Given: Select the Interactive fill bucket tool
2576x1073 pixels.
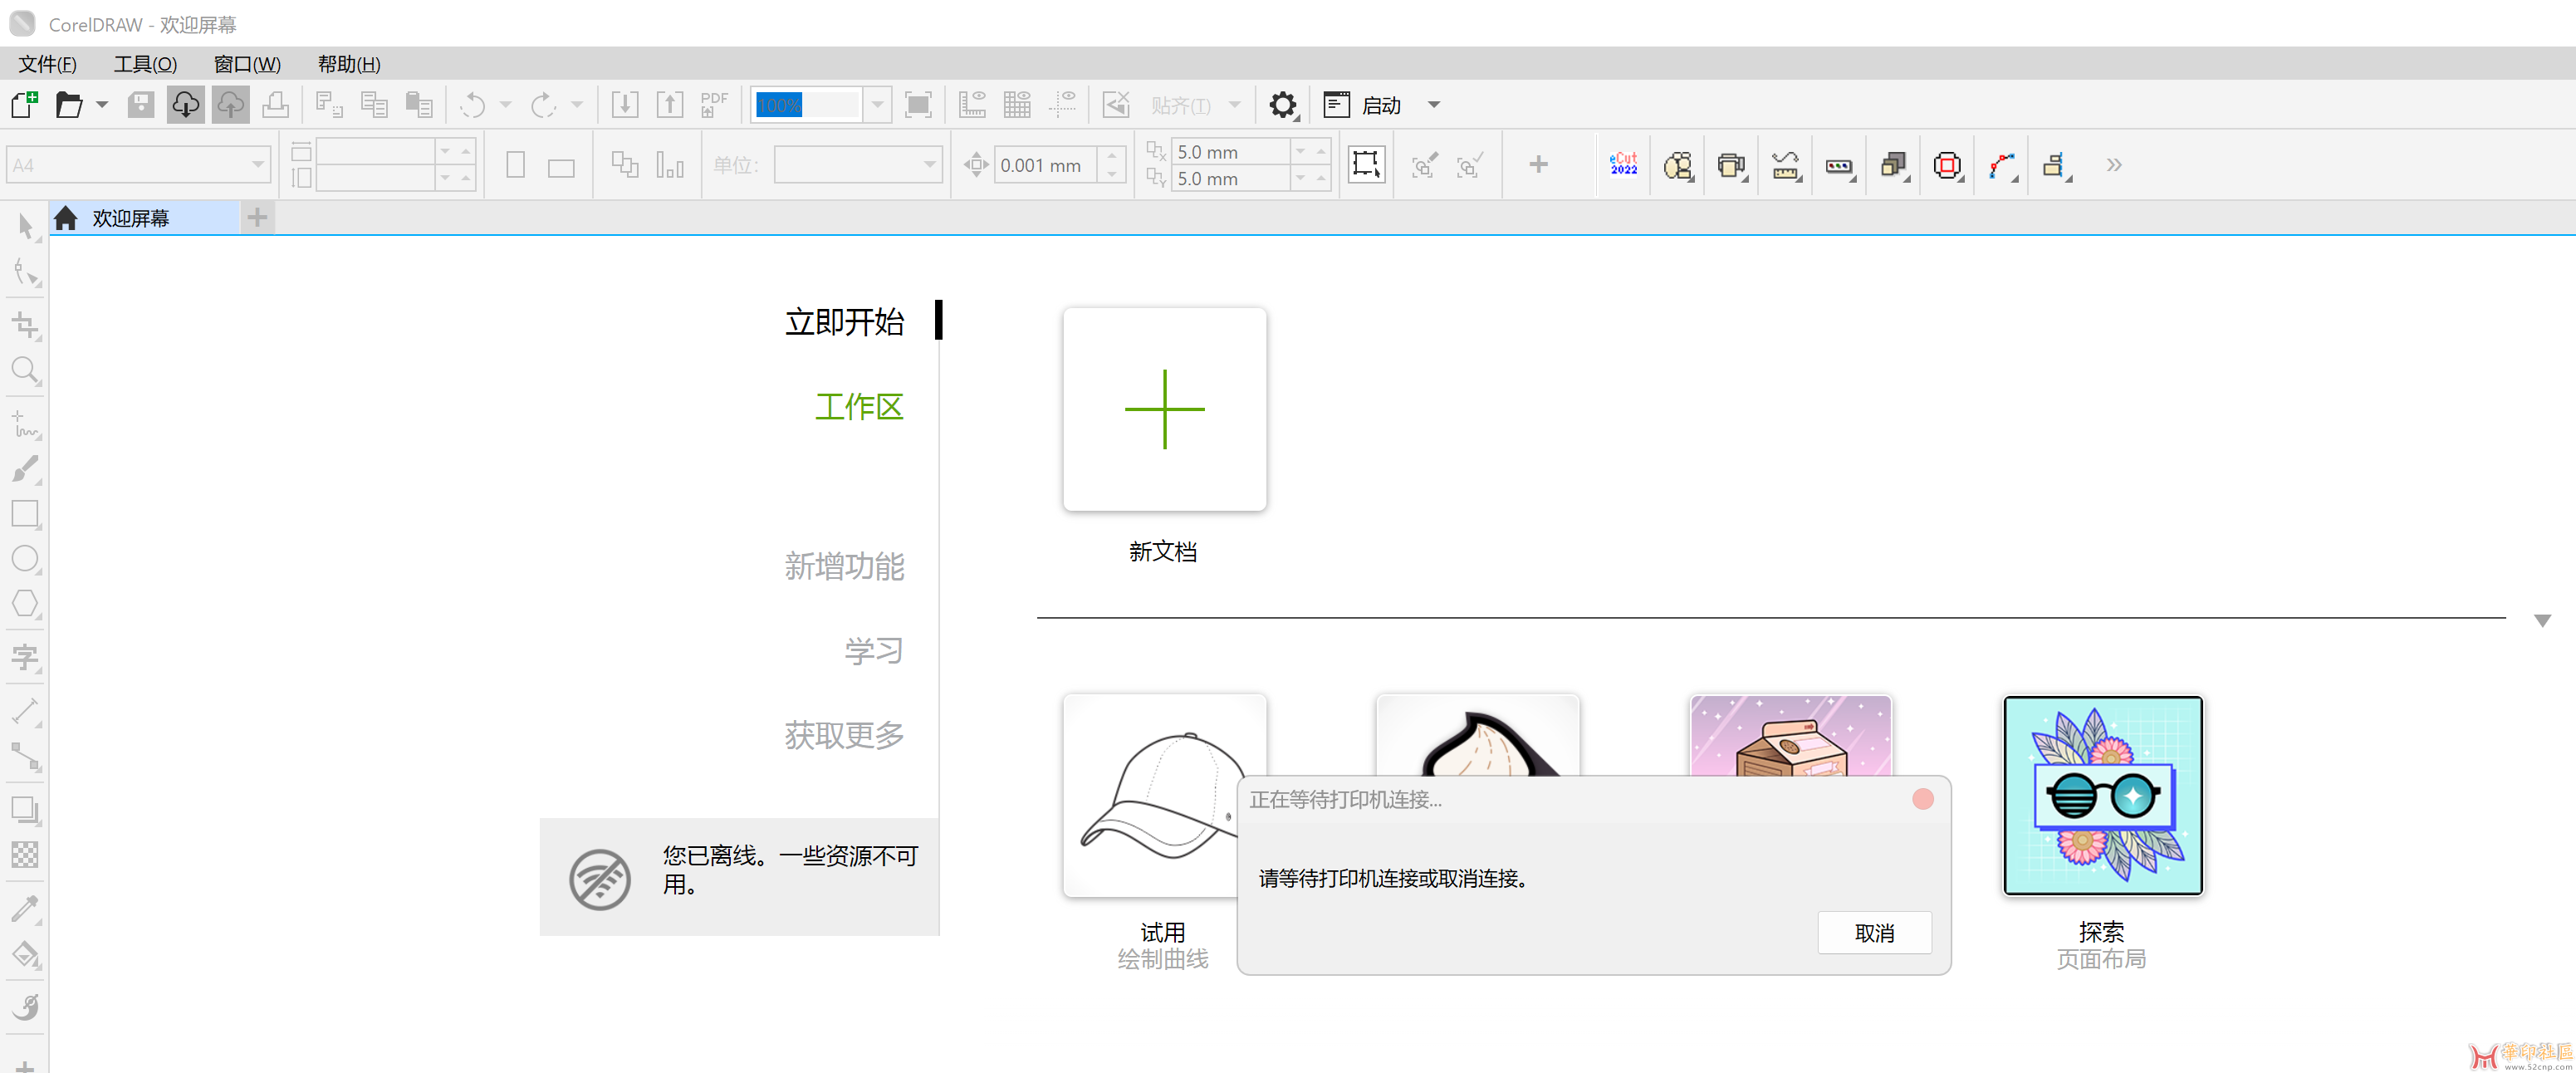Looking at the screenshot, I should (26, 955).
